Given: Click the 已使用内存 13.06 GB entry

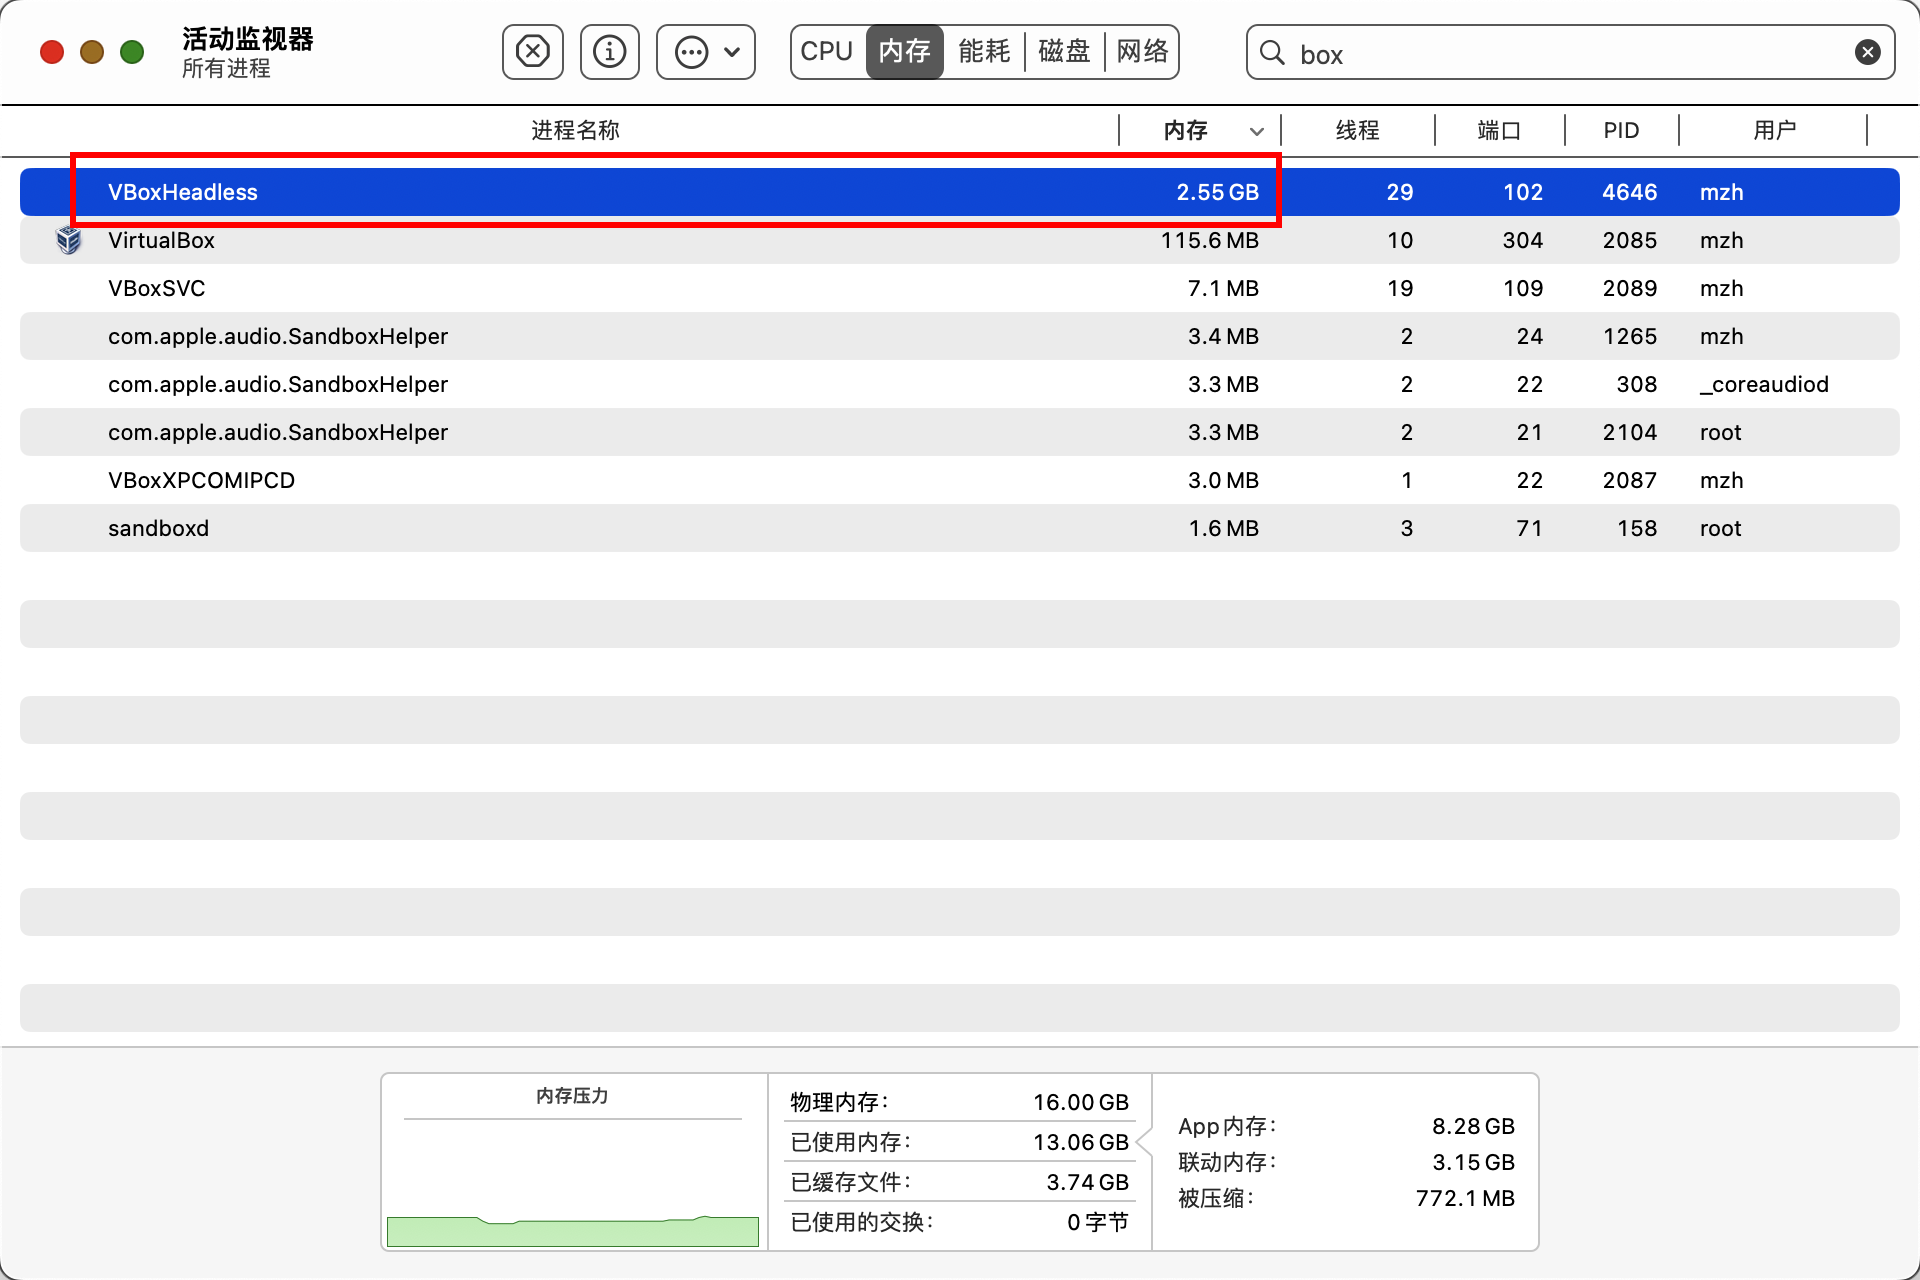Looking at the screenshot, I should (959, 1142).
